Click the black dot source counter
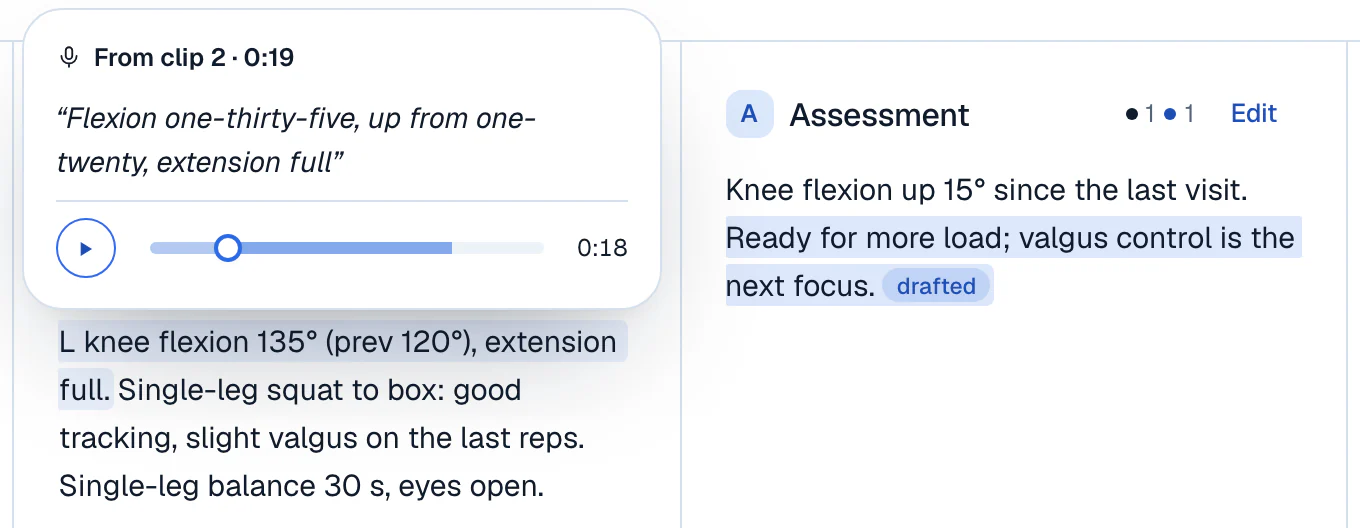Screen dimensions: 1360x528 click(x=1140, y=114)
